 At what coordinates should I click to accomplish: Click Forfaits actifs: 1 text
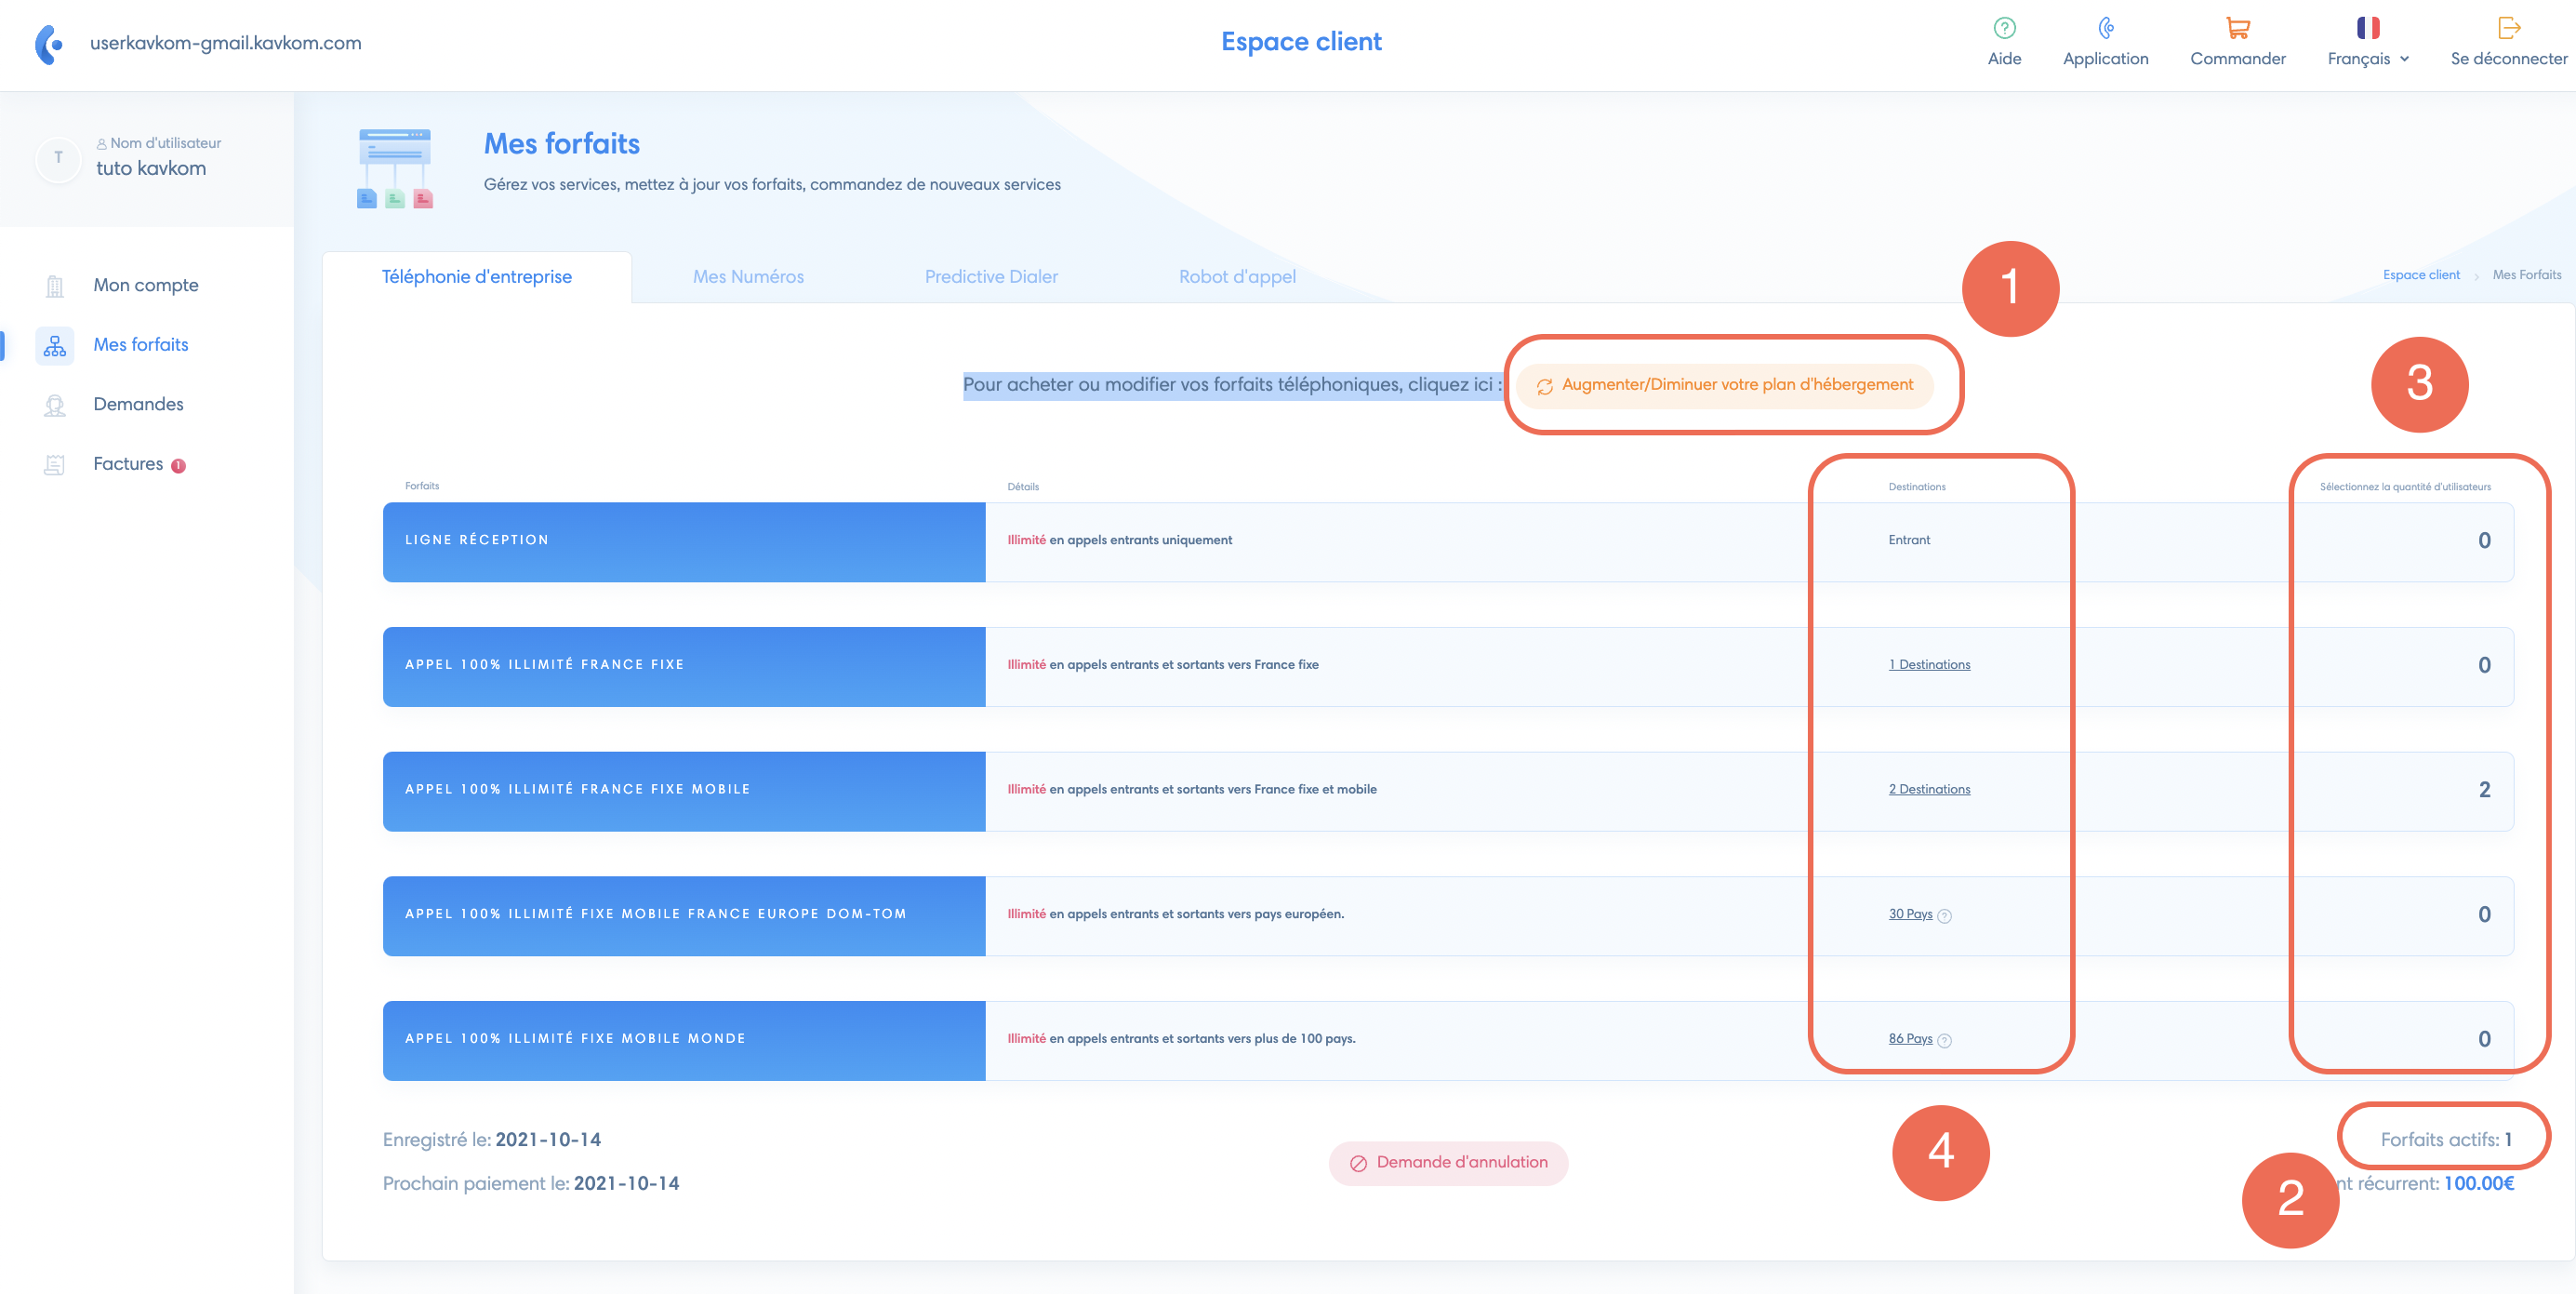point(2446,1140)
